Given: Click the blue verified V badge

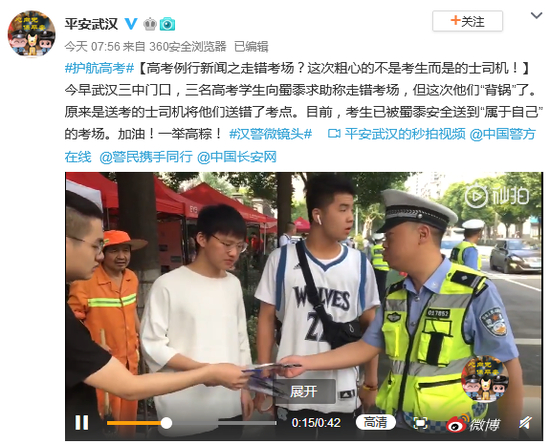Looking at the screenshot, I should (131, 24).
